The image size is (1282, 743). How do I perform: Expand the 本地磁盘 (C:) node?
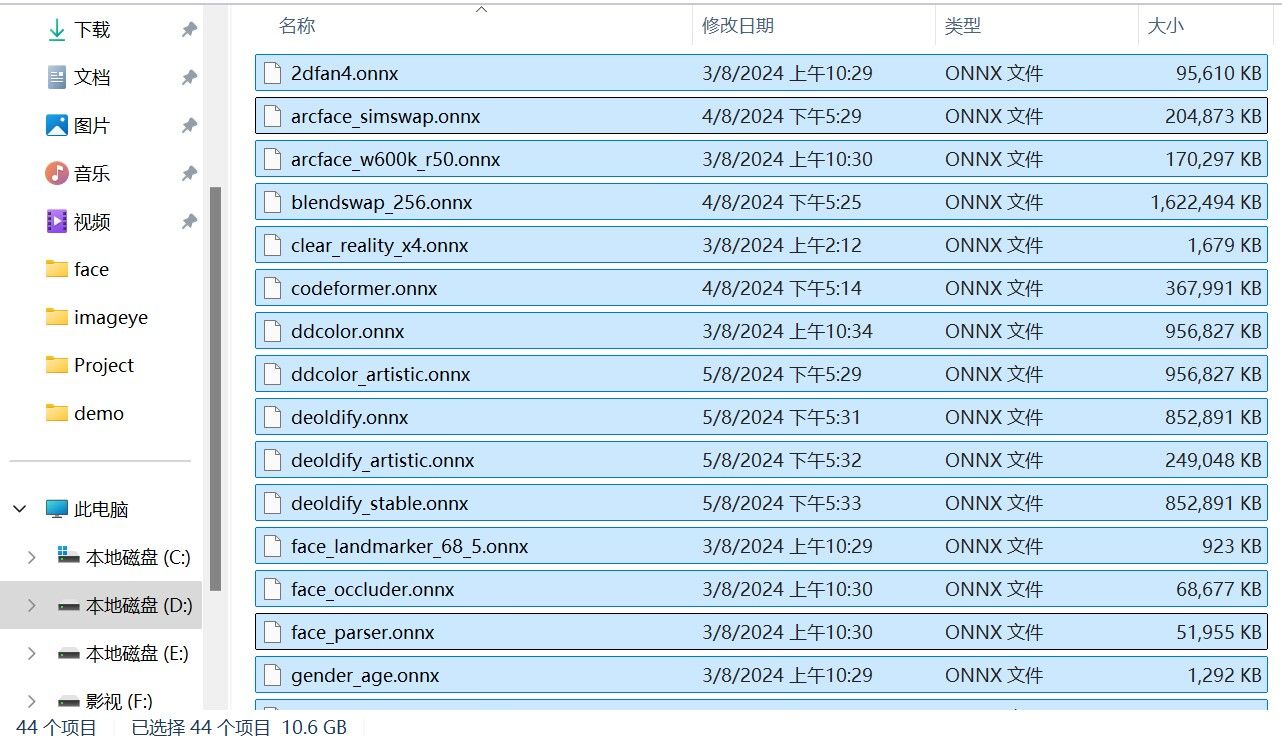pyautogui.click(x=31, y=557)
